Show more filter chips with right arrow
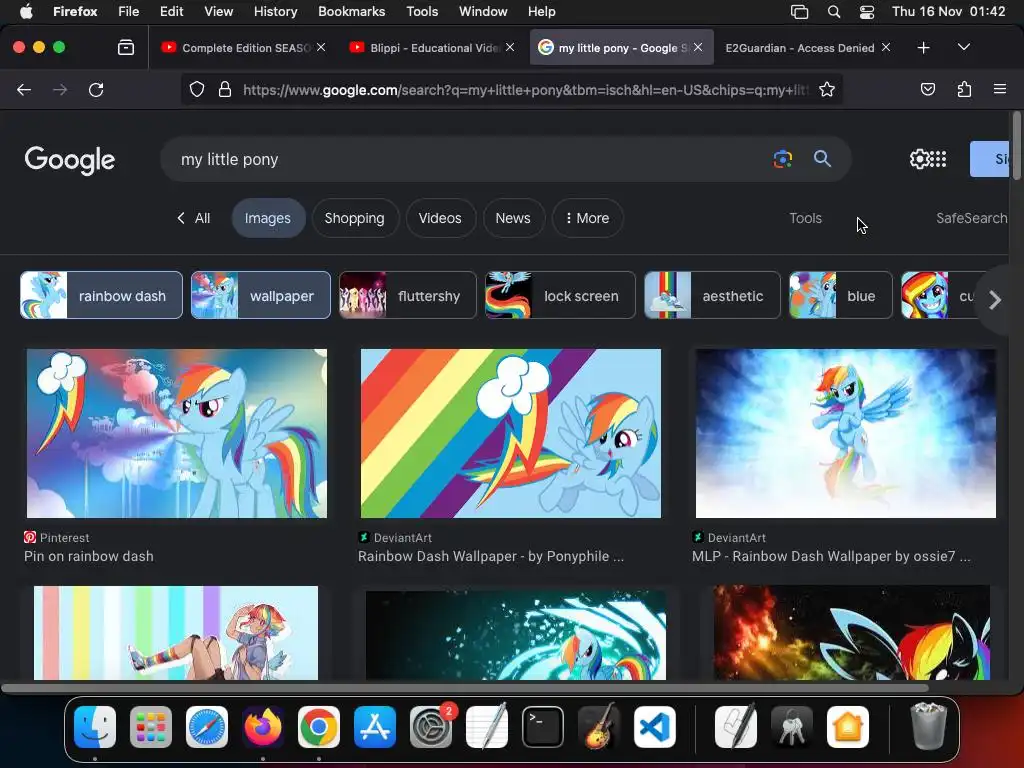The height and width of the screenshot is (768, 1024). tap(995, 300)
